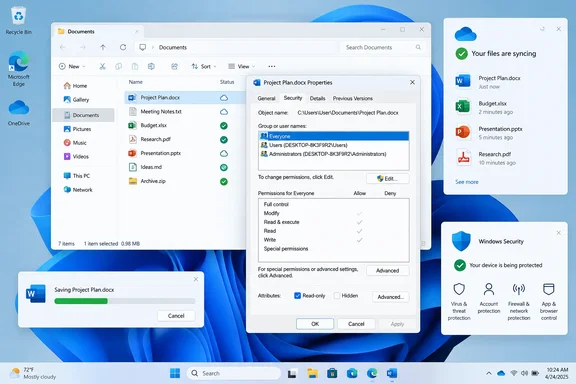Open the Windows Start button
Image resolution: width=576 pixels, height=384 pixels.
click(175, 373)
